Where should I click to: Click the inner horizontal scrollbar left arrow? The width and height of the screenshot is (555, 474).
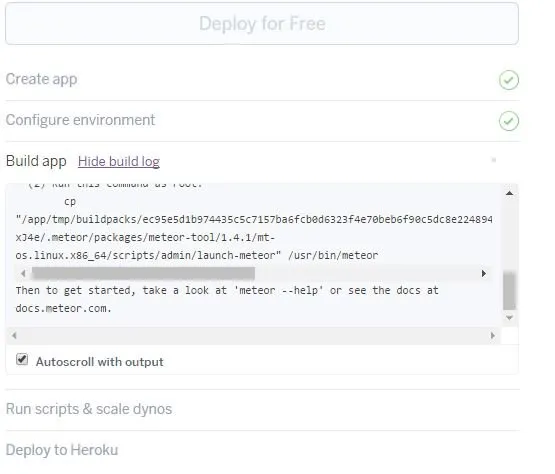point(23,273)
